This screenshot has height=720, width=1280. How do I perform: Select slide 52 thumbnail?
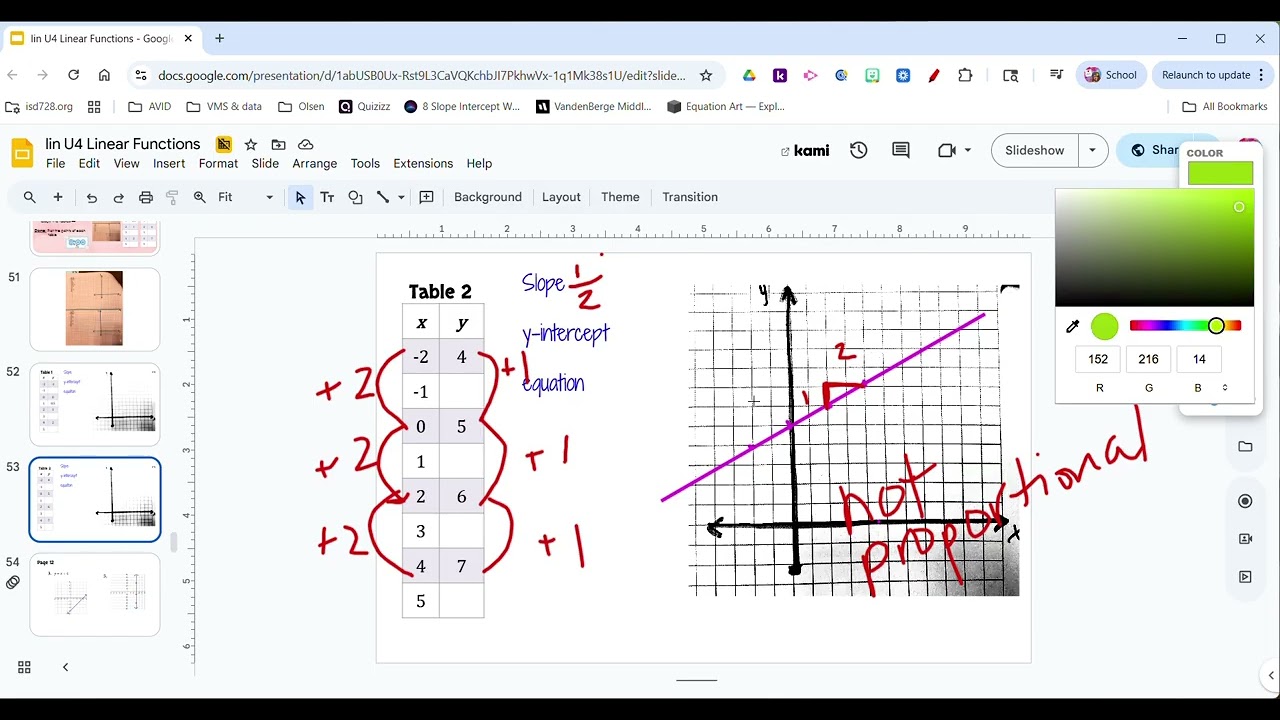tap(95, 404)
